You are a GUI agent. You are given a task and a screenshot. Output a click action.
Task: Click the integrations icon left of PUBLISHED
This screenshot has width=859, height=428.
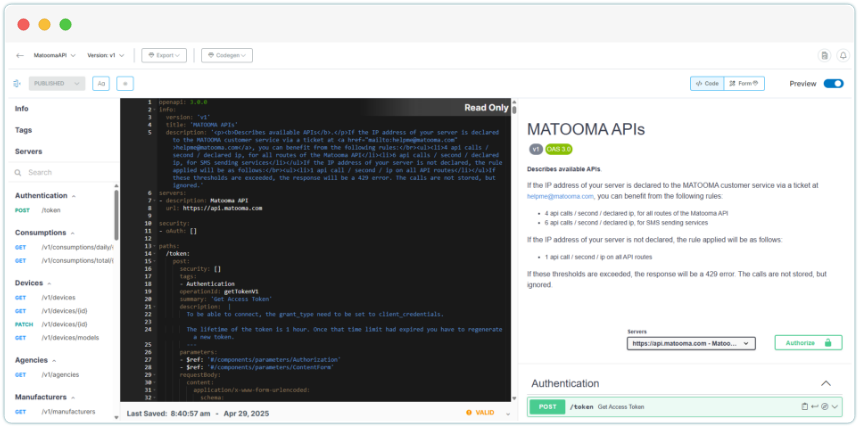coord(17,83)
